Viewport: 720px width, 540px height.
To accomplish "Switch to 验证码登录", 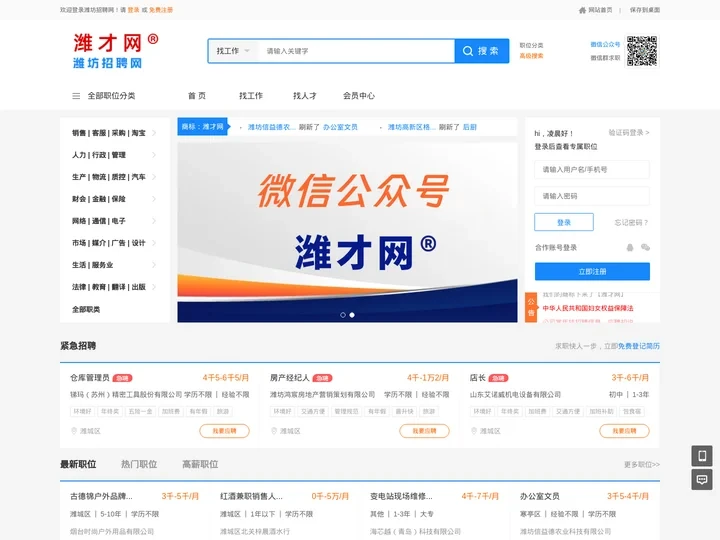I will point(629,133).
